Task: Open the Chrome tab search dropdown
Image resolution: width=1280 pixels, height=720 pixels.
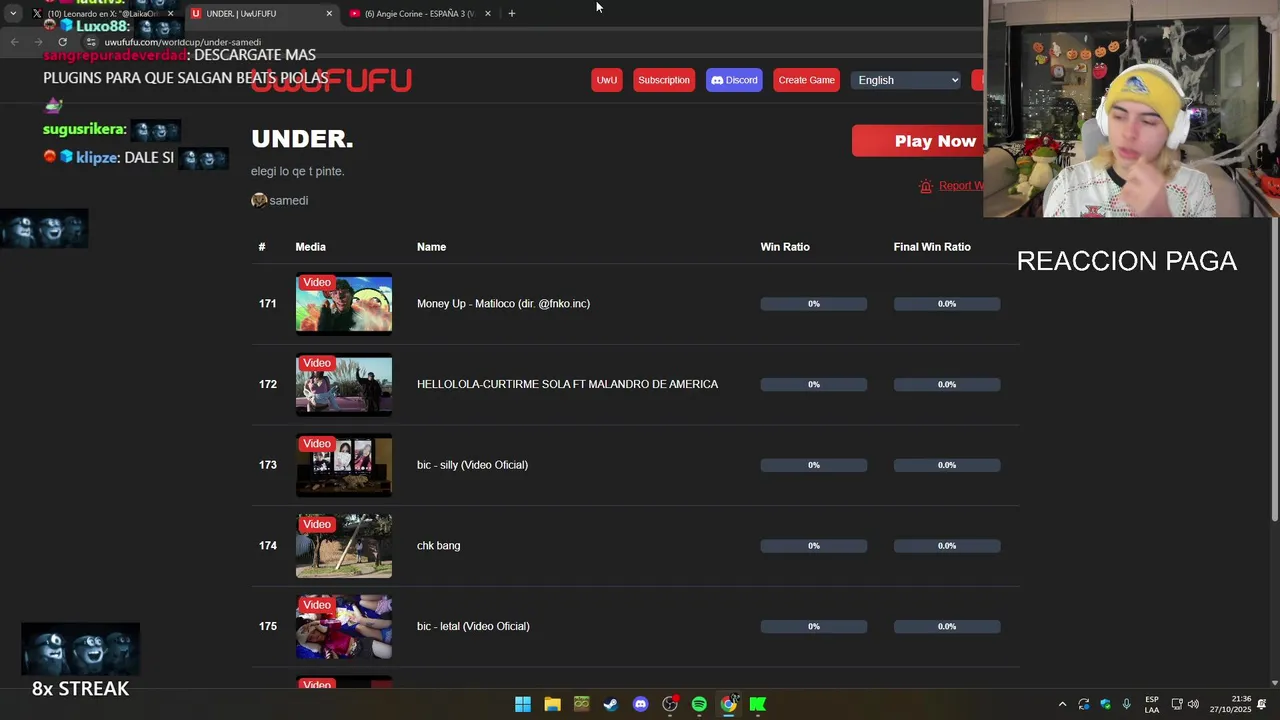Action: (x=12, y=13)
